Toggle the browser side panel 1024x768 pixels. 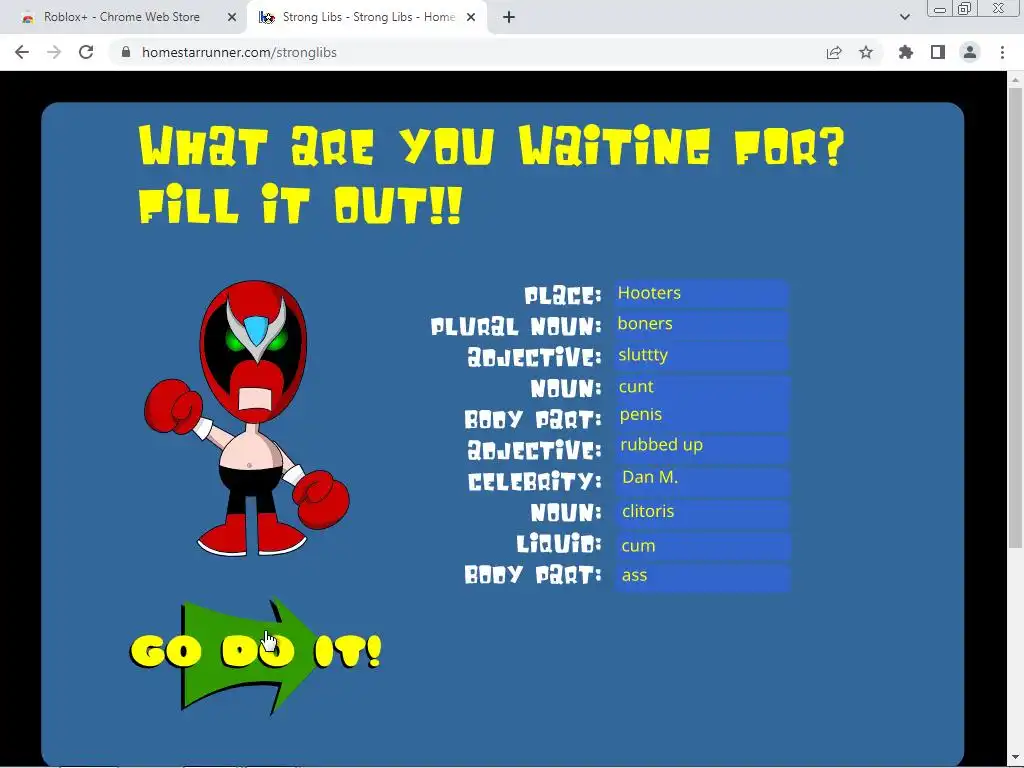point(938,52)
